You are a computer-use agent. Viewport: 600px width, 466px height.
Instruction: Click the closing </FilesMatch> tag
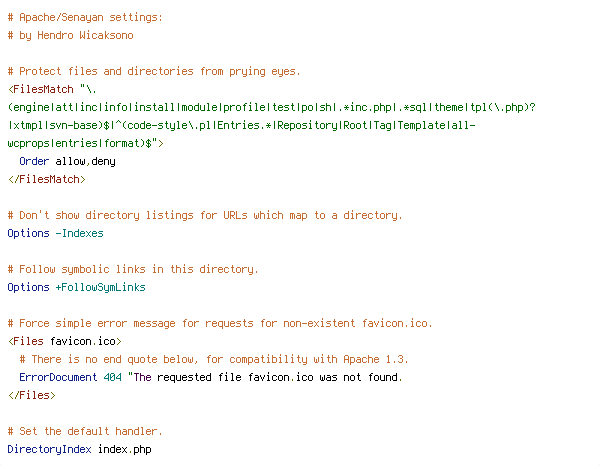[46, 179]
